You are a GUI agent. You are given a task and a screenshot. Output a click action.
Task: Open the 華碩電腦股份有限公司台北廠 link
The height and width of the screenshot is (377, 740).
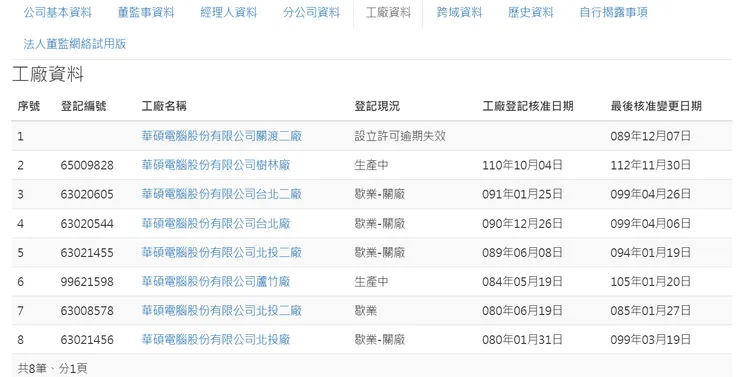tap(216, 224)
